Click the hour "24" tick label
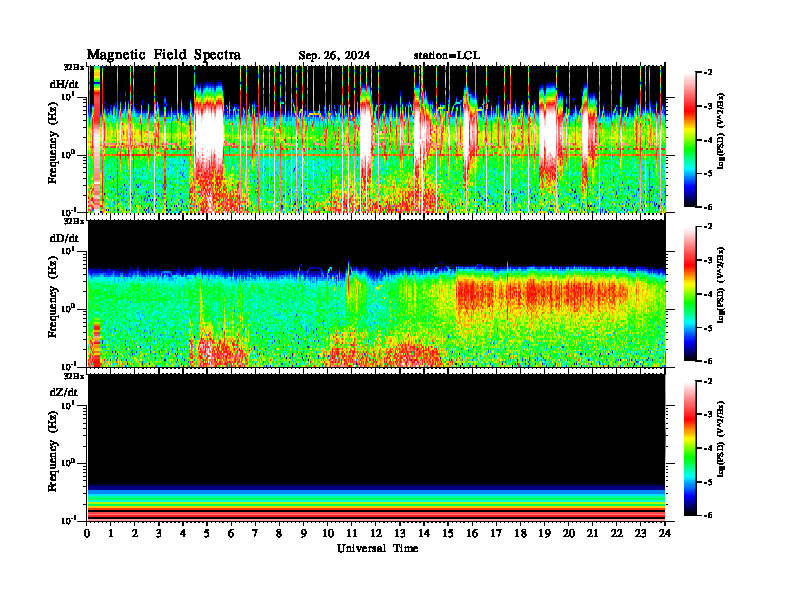The height and width of the screenshot is (612, 792). [665, 533]
